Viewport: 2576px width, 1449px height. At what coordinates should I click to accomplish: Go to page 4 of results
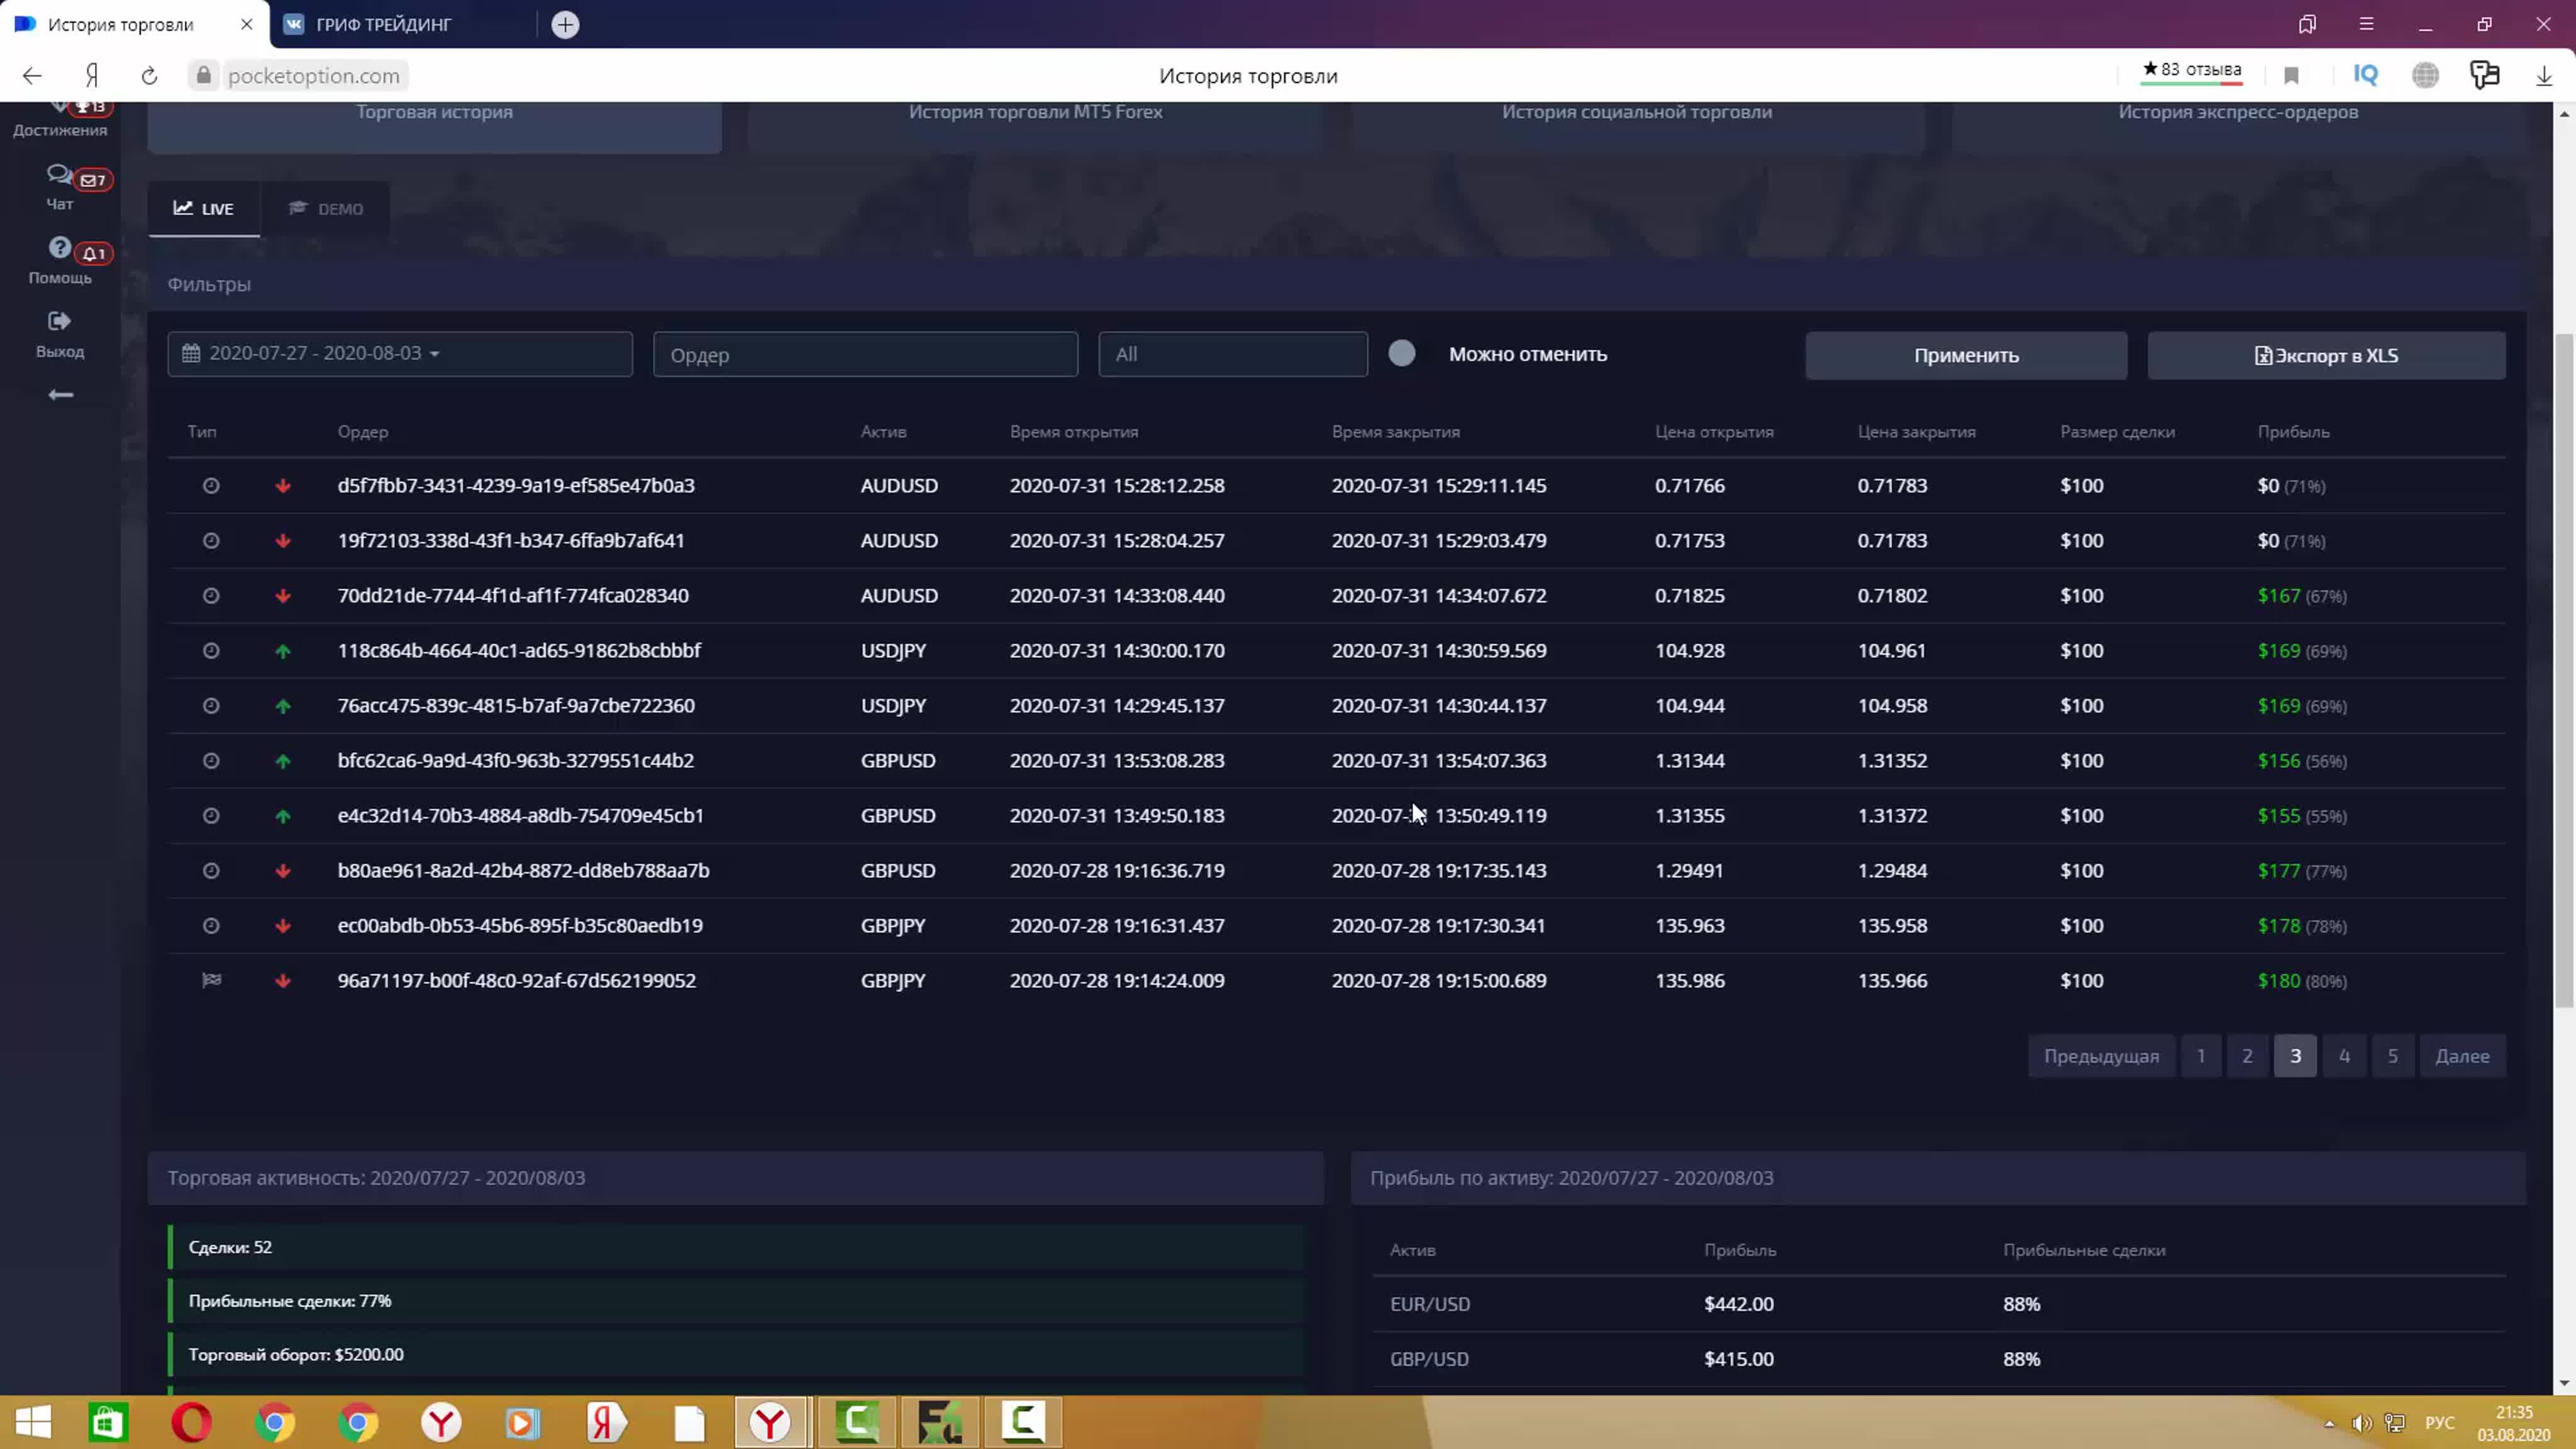click(x=2344, y=1056)
